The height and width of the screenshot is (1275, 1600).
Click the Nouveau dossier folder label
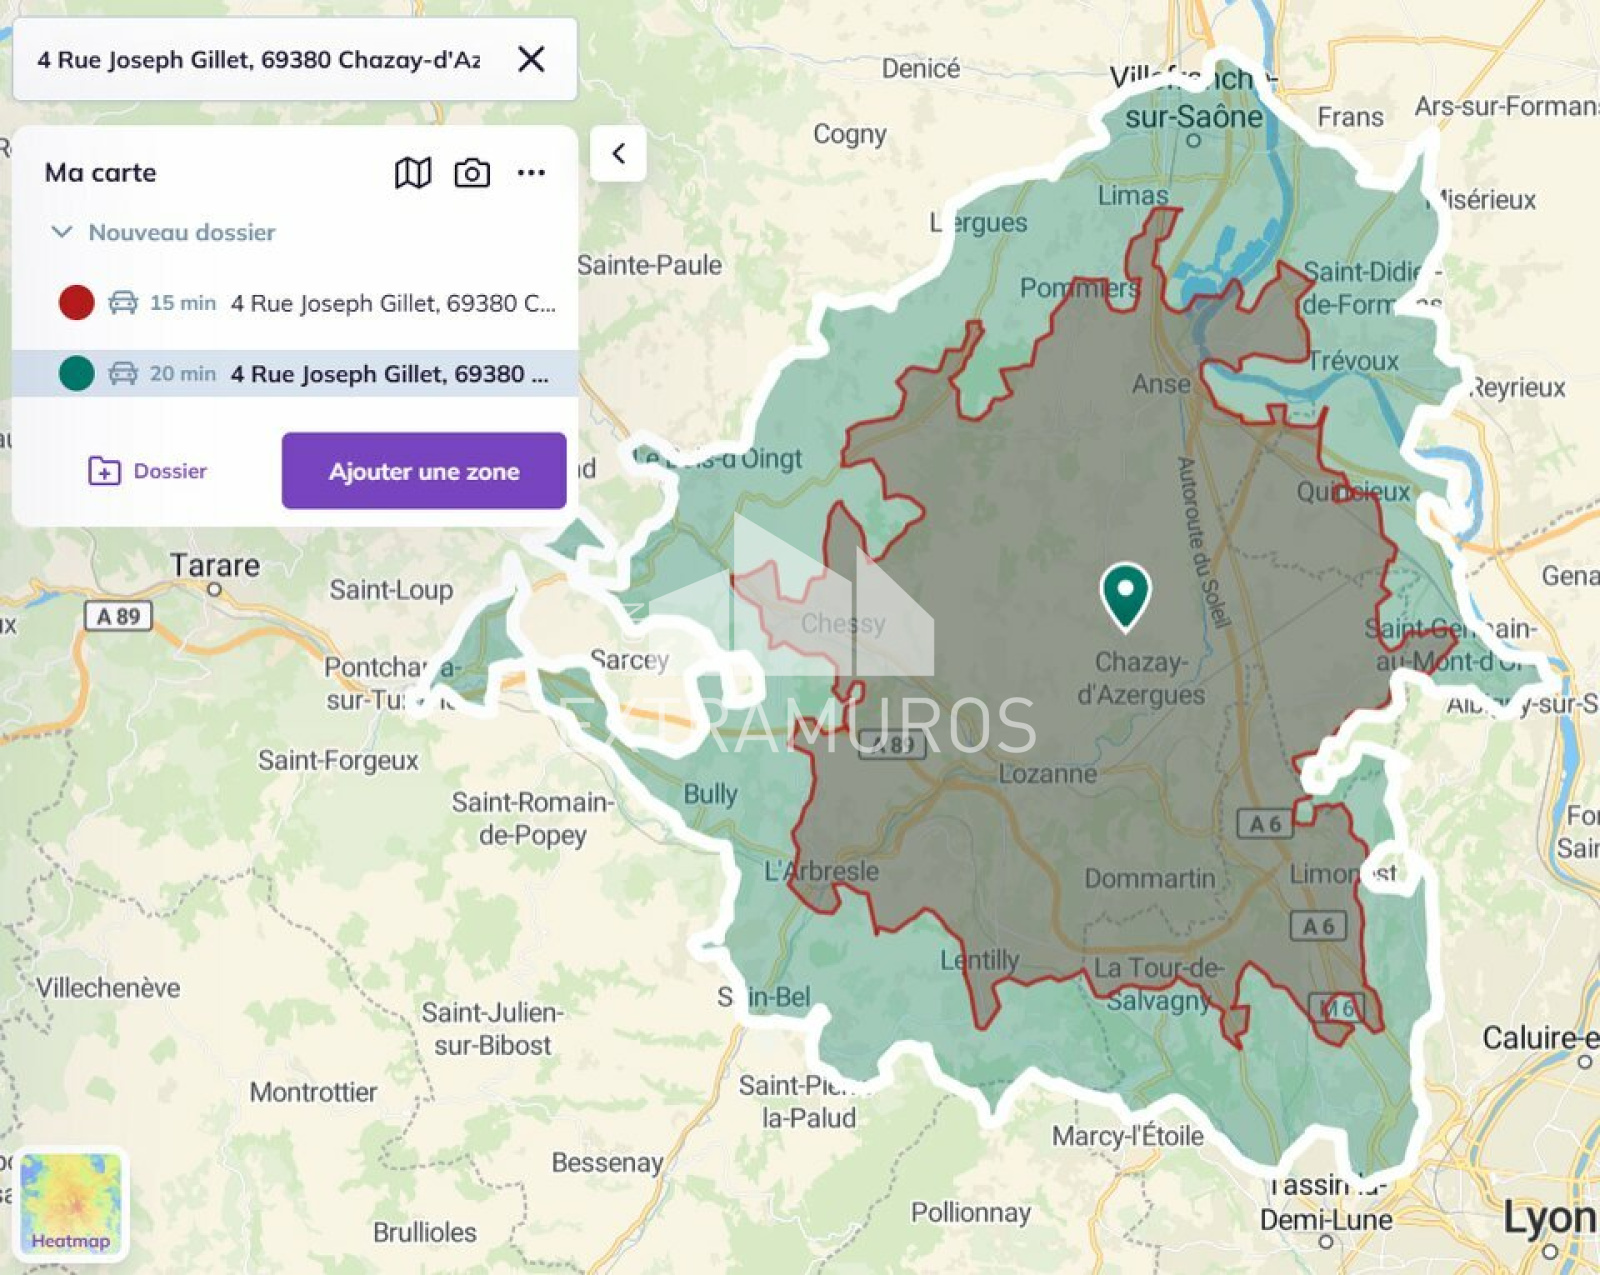pos(182,232)
